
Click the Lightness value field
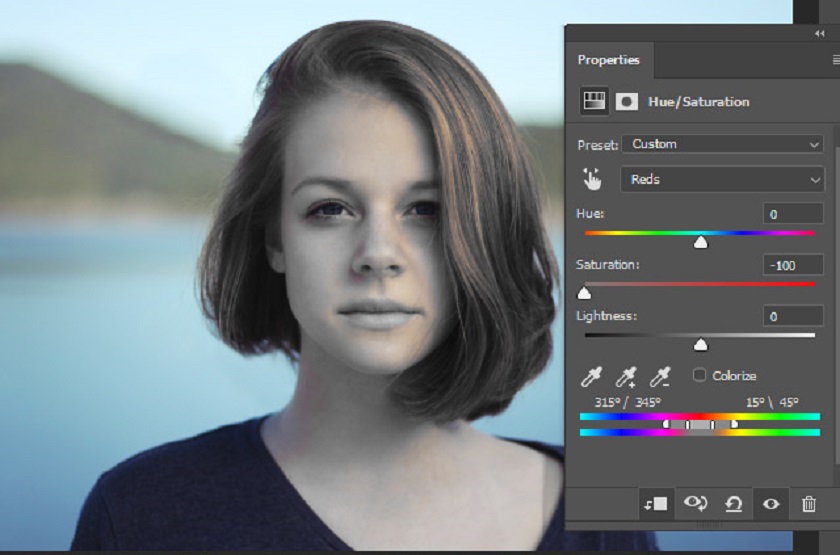[793, 316]
